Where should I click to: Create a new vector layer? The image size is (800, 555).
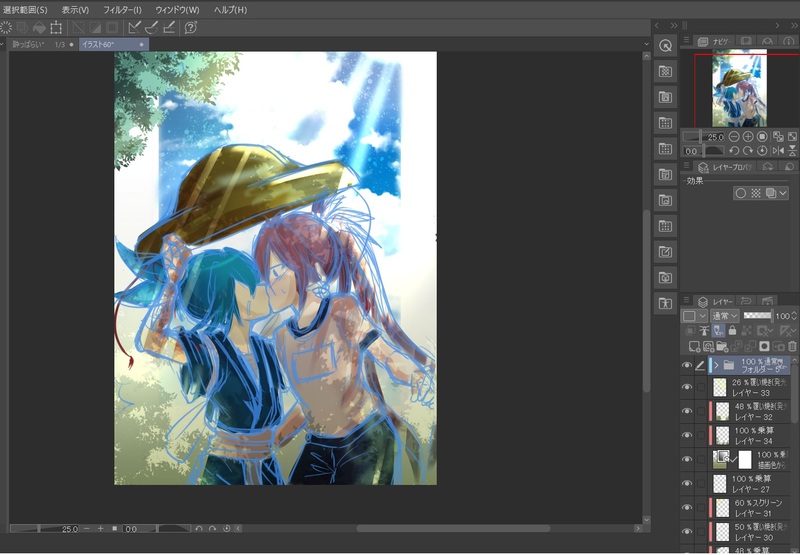[x=708, y=347]
